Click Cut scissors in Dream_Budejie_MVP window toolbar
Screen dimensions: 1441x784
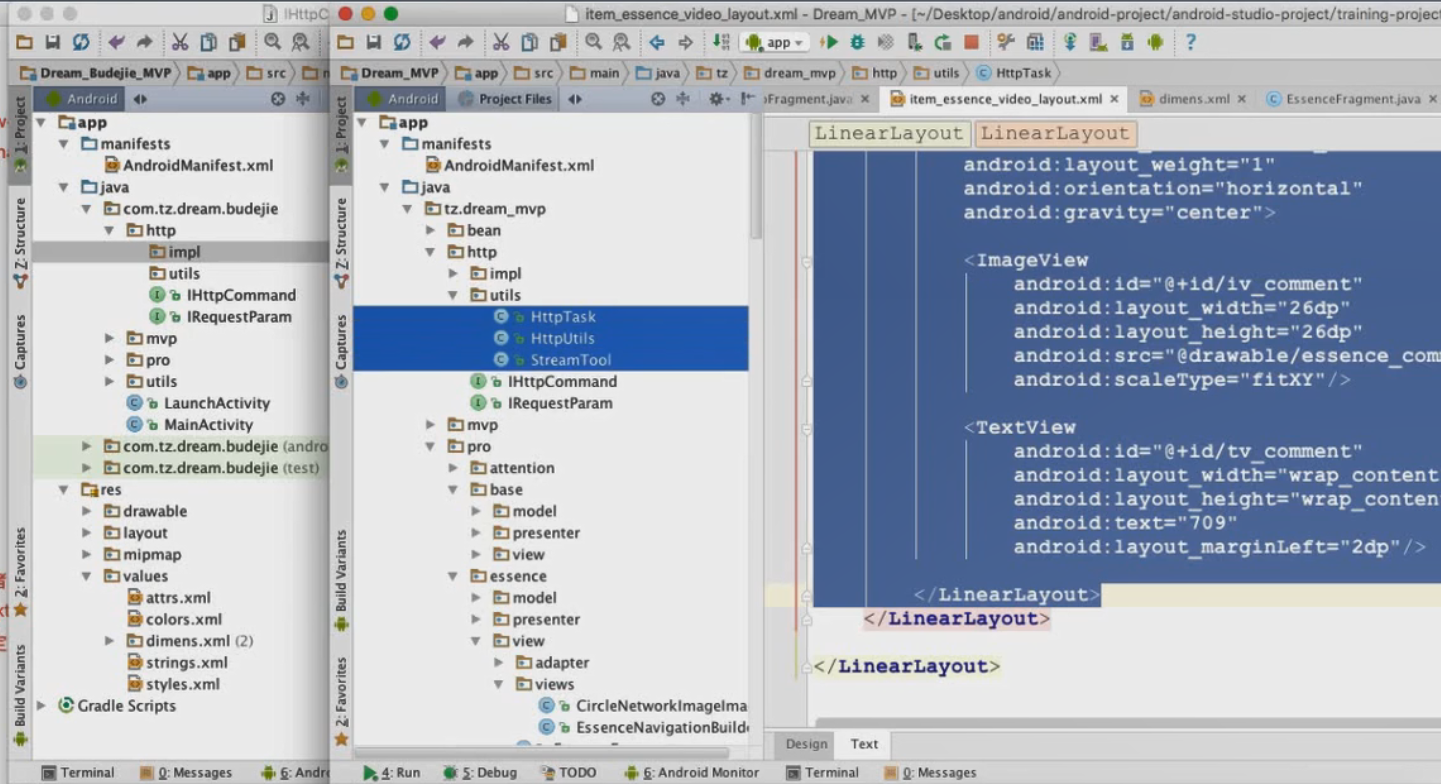tap(180, 42)
